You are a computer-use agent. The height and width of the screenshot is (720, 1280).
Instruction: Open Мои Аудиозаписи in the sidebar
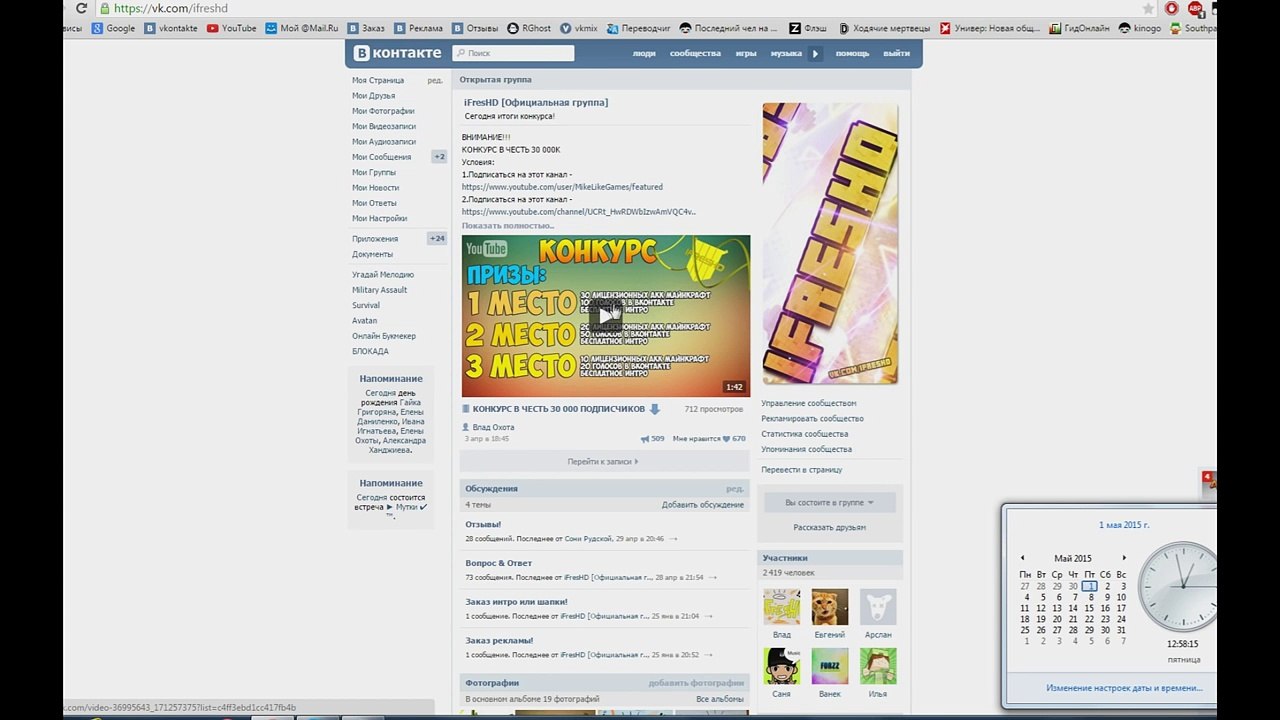pyautogui.click(x=384, y=142)
